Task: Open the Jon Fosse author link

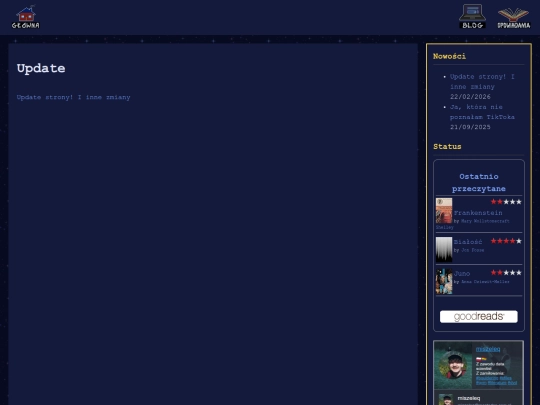Action: [472, 250]
